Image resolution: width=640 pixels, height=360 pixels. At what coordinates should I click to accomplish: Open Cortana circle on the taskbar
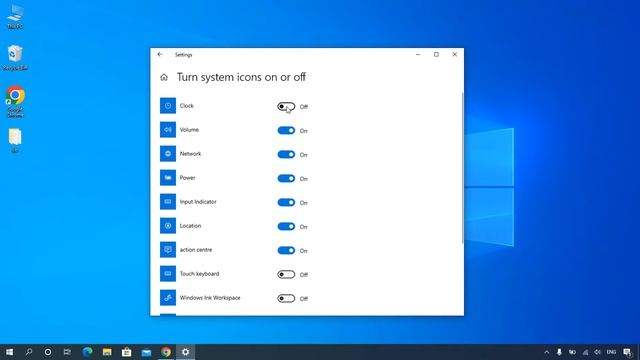pos(48,352)
